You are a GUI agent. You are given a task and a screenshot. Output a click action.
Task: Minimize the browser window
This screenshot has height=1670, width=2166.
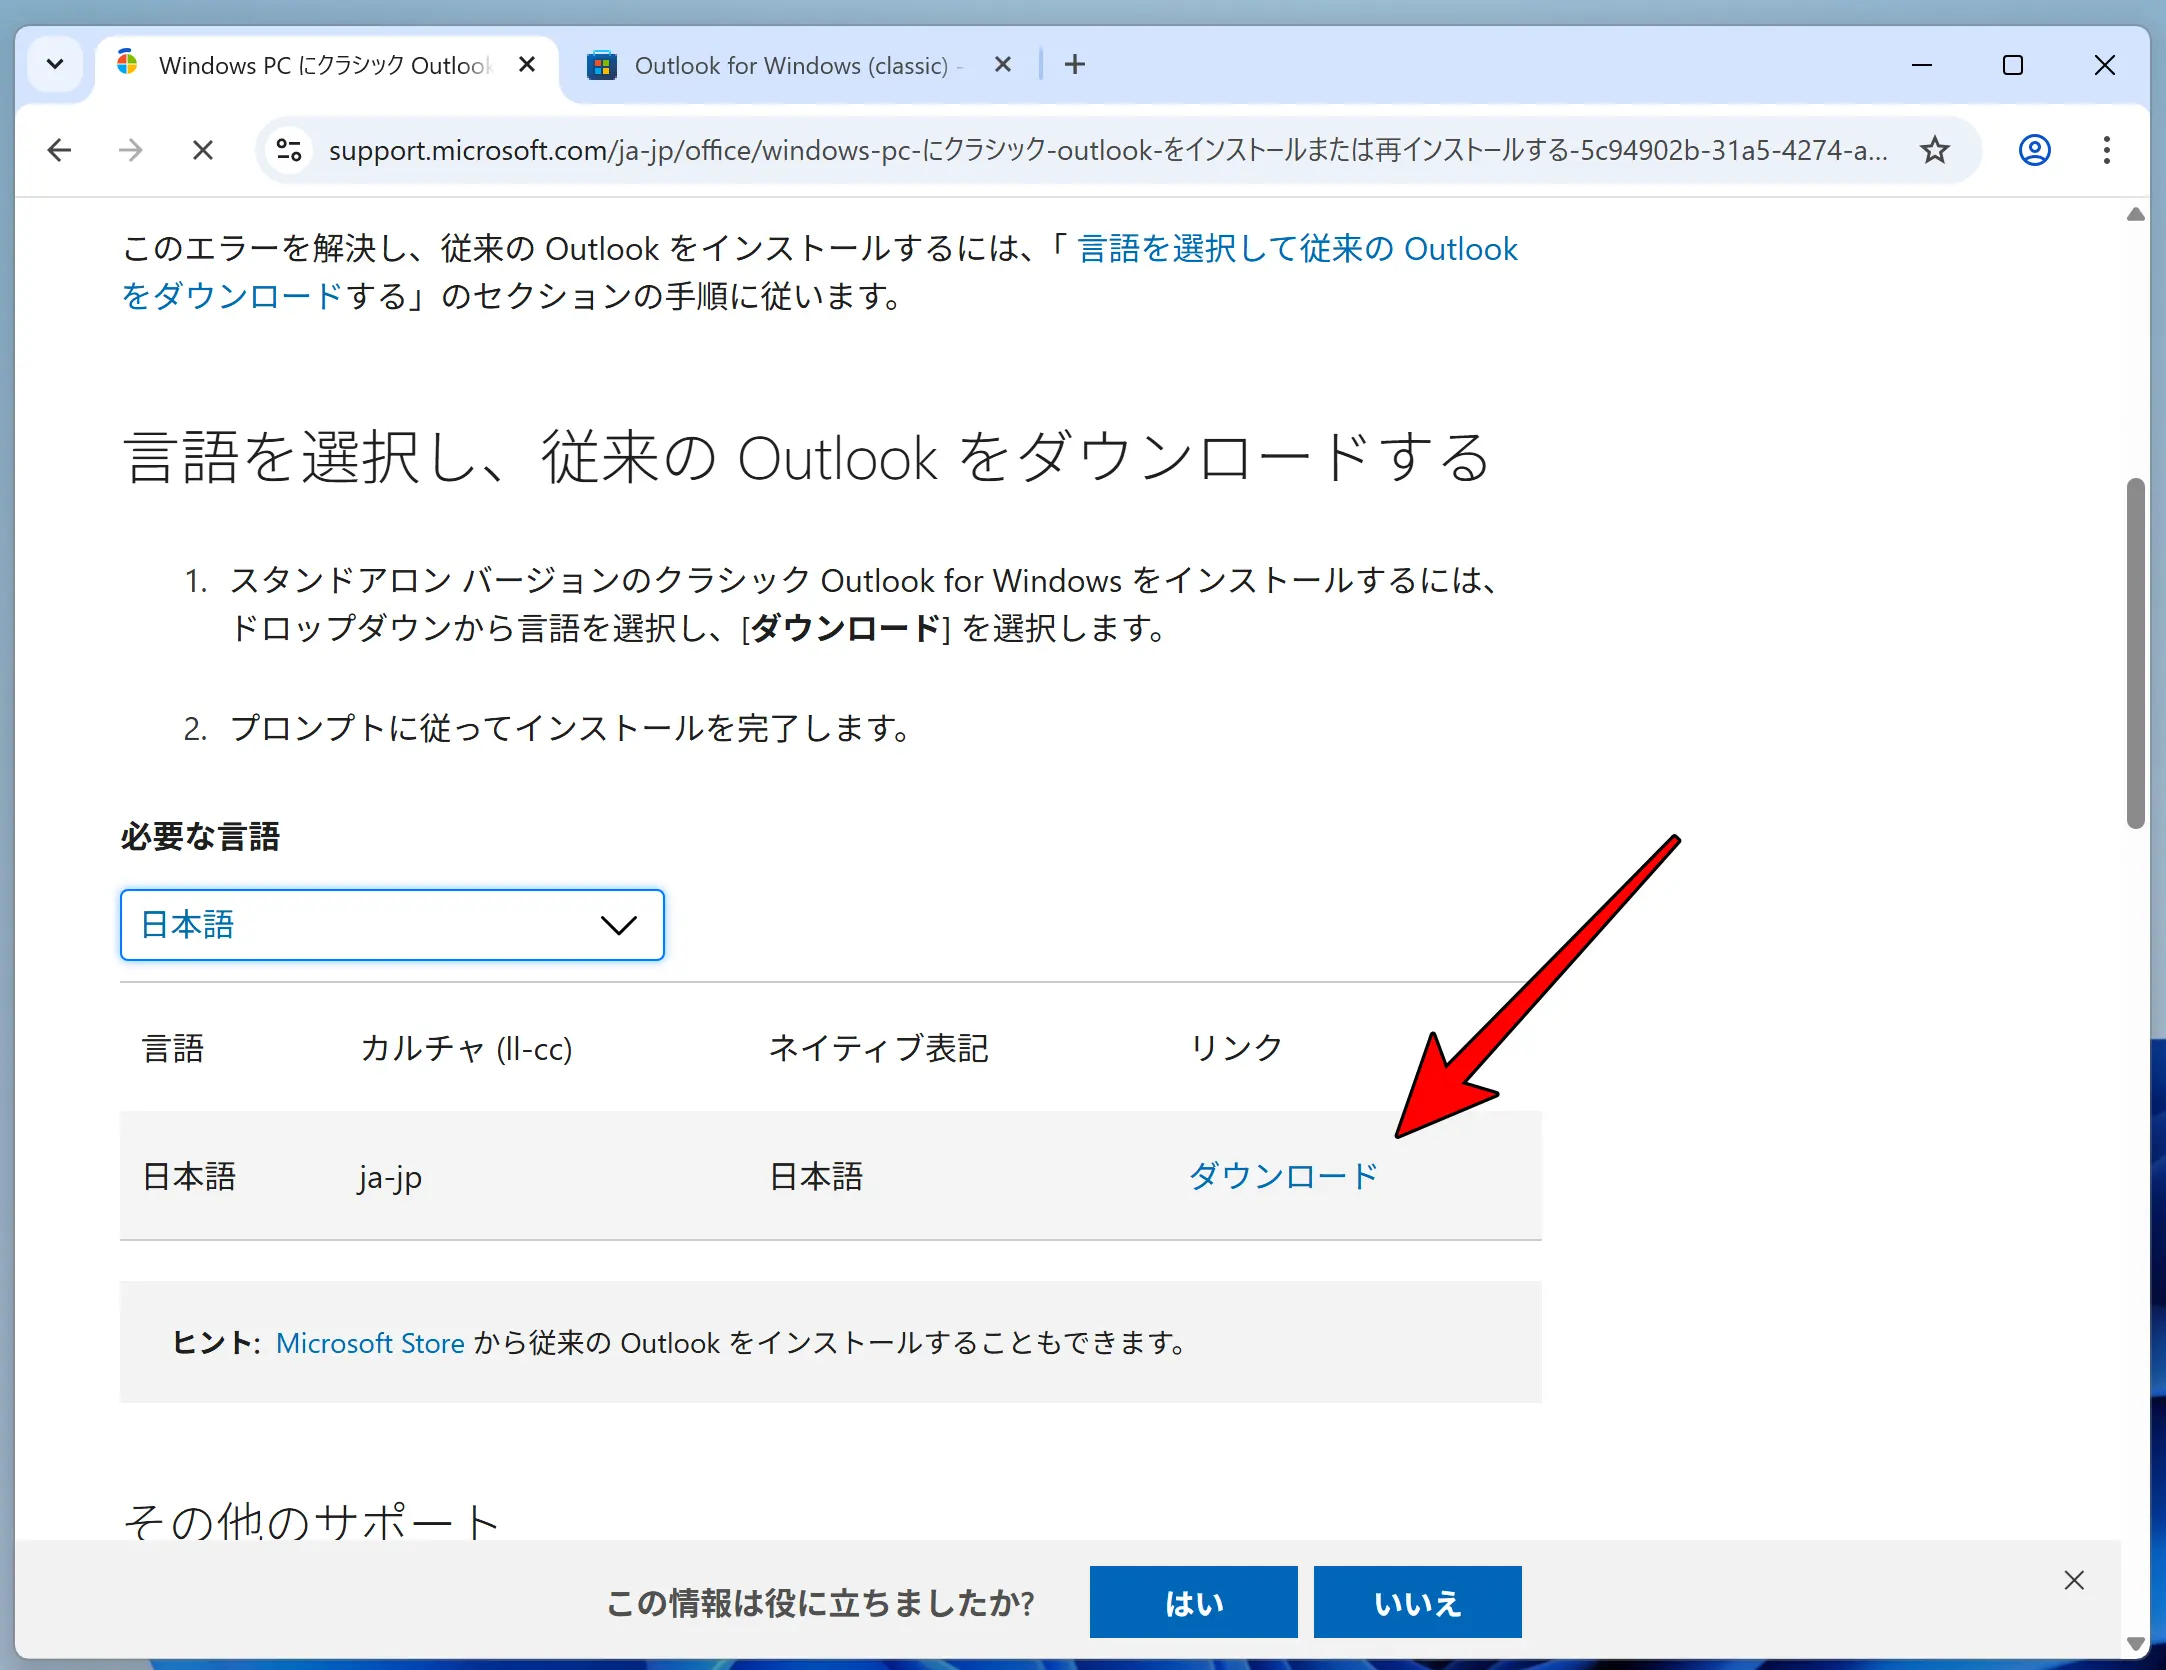coord(1921,65)
